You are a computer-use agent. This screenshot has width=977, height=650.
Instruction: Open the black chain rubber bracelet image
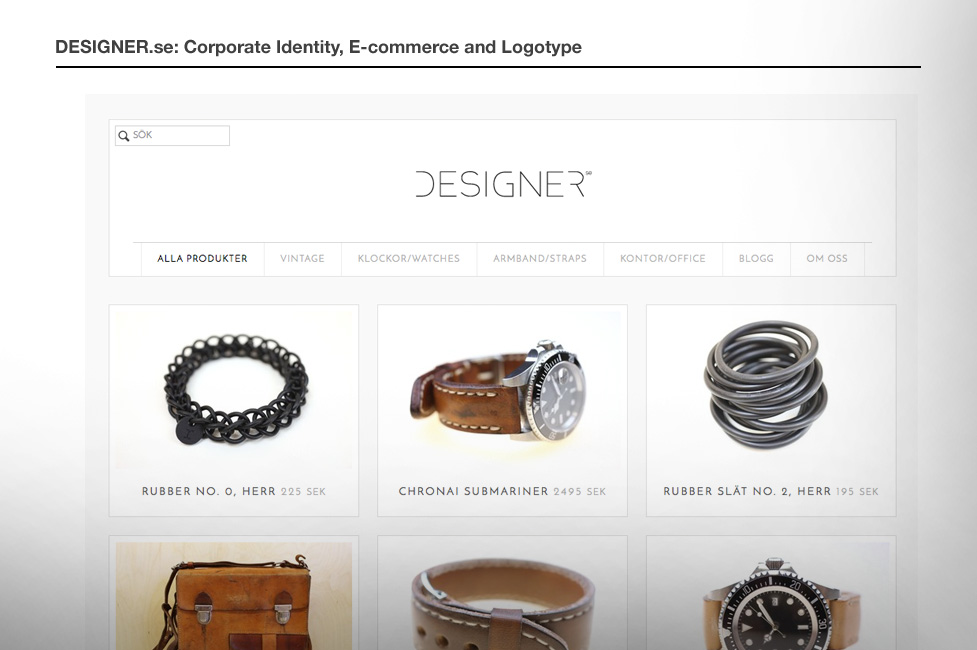click(234, 390)
